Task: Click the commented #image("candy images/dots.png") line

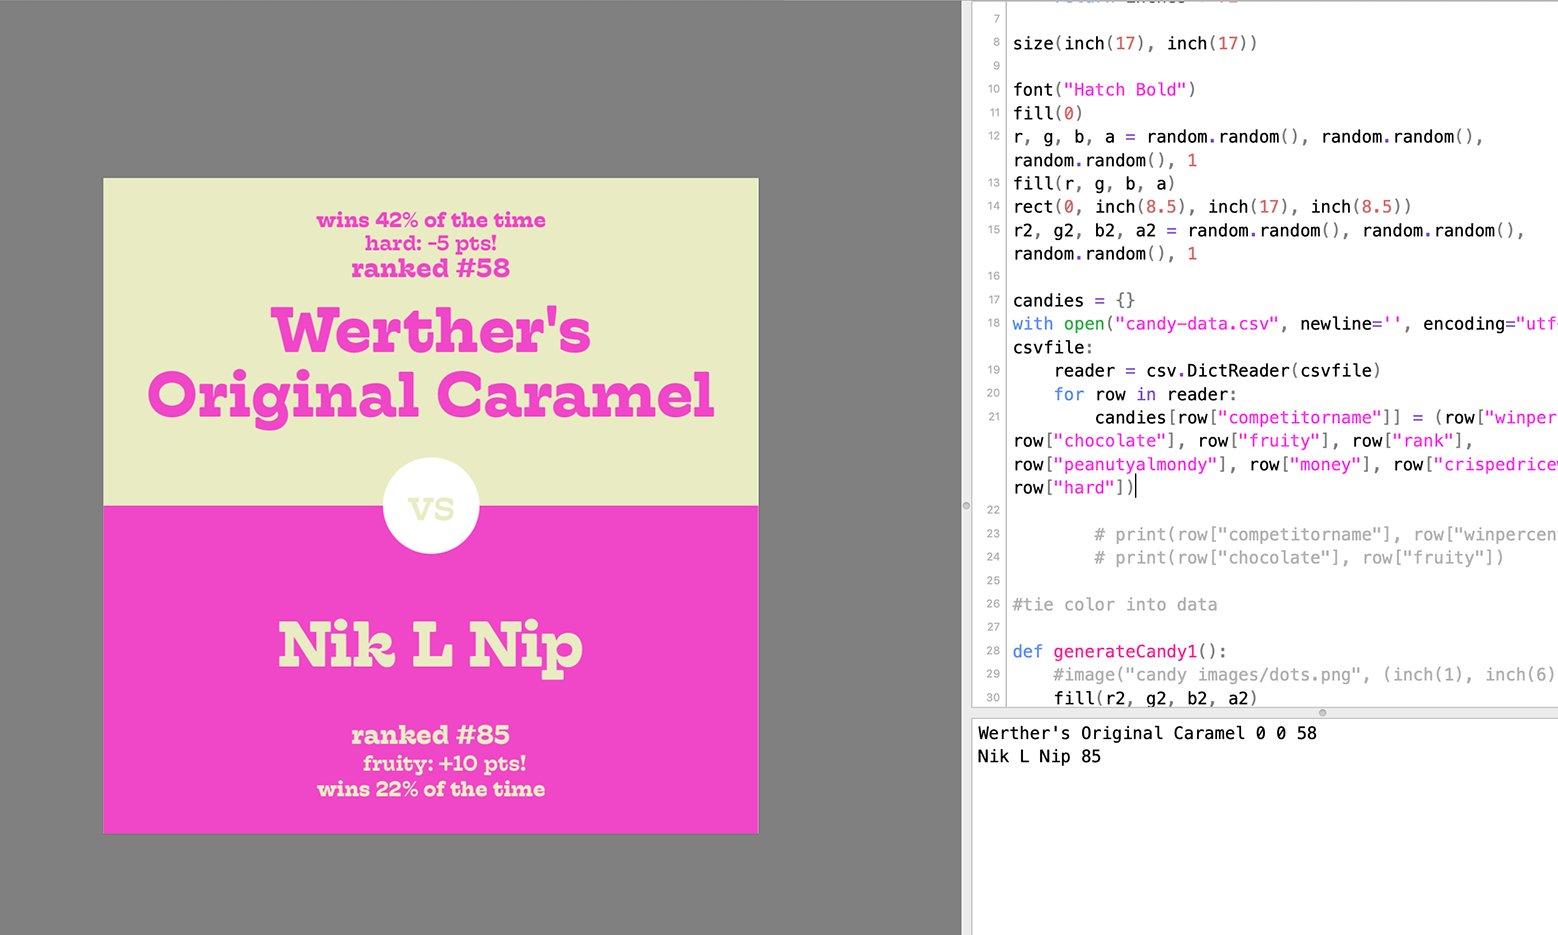Action: [x=1305, y=675]
